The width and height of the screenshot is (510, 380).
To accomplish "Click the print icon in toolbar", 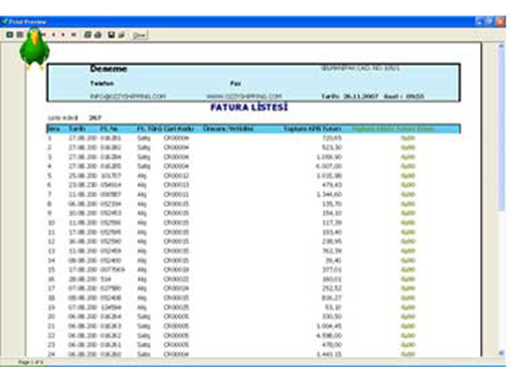I will coord(98,34).
